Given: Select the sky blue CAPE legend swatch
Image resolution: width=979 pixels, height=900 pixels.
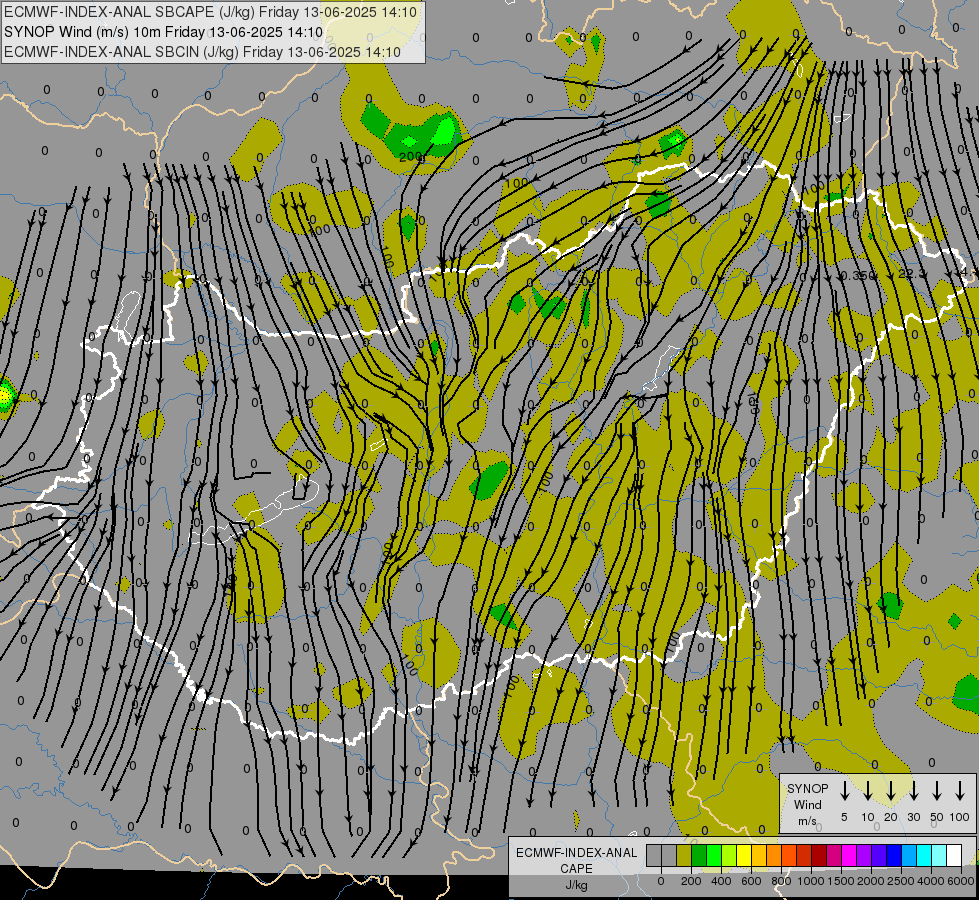Looking at the screenshot, I should pyautogui.click(x=909, y=855).
